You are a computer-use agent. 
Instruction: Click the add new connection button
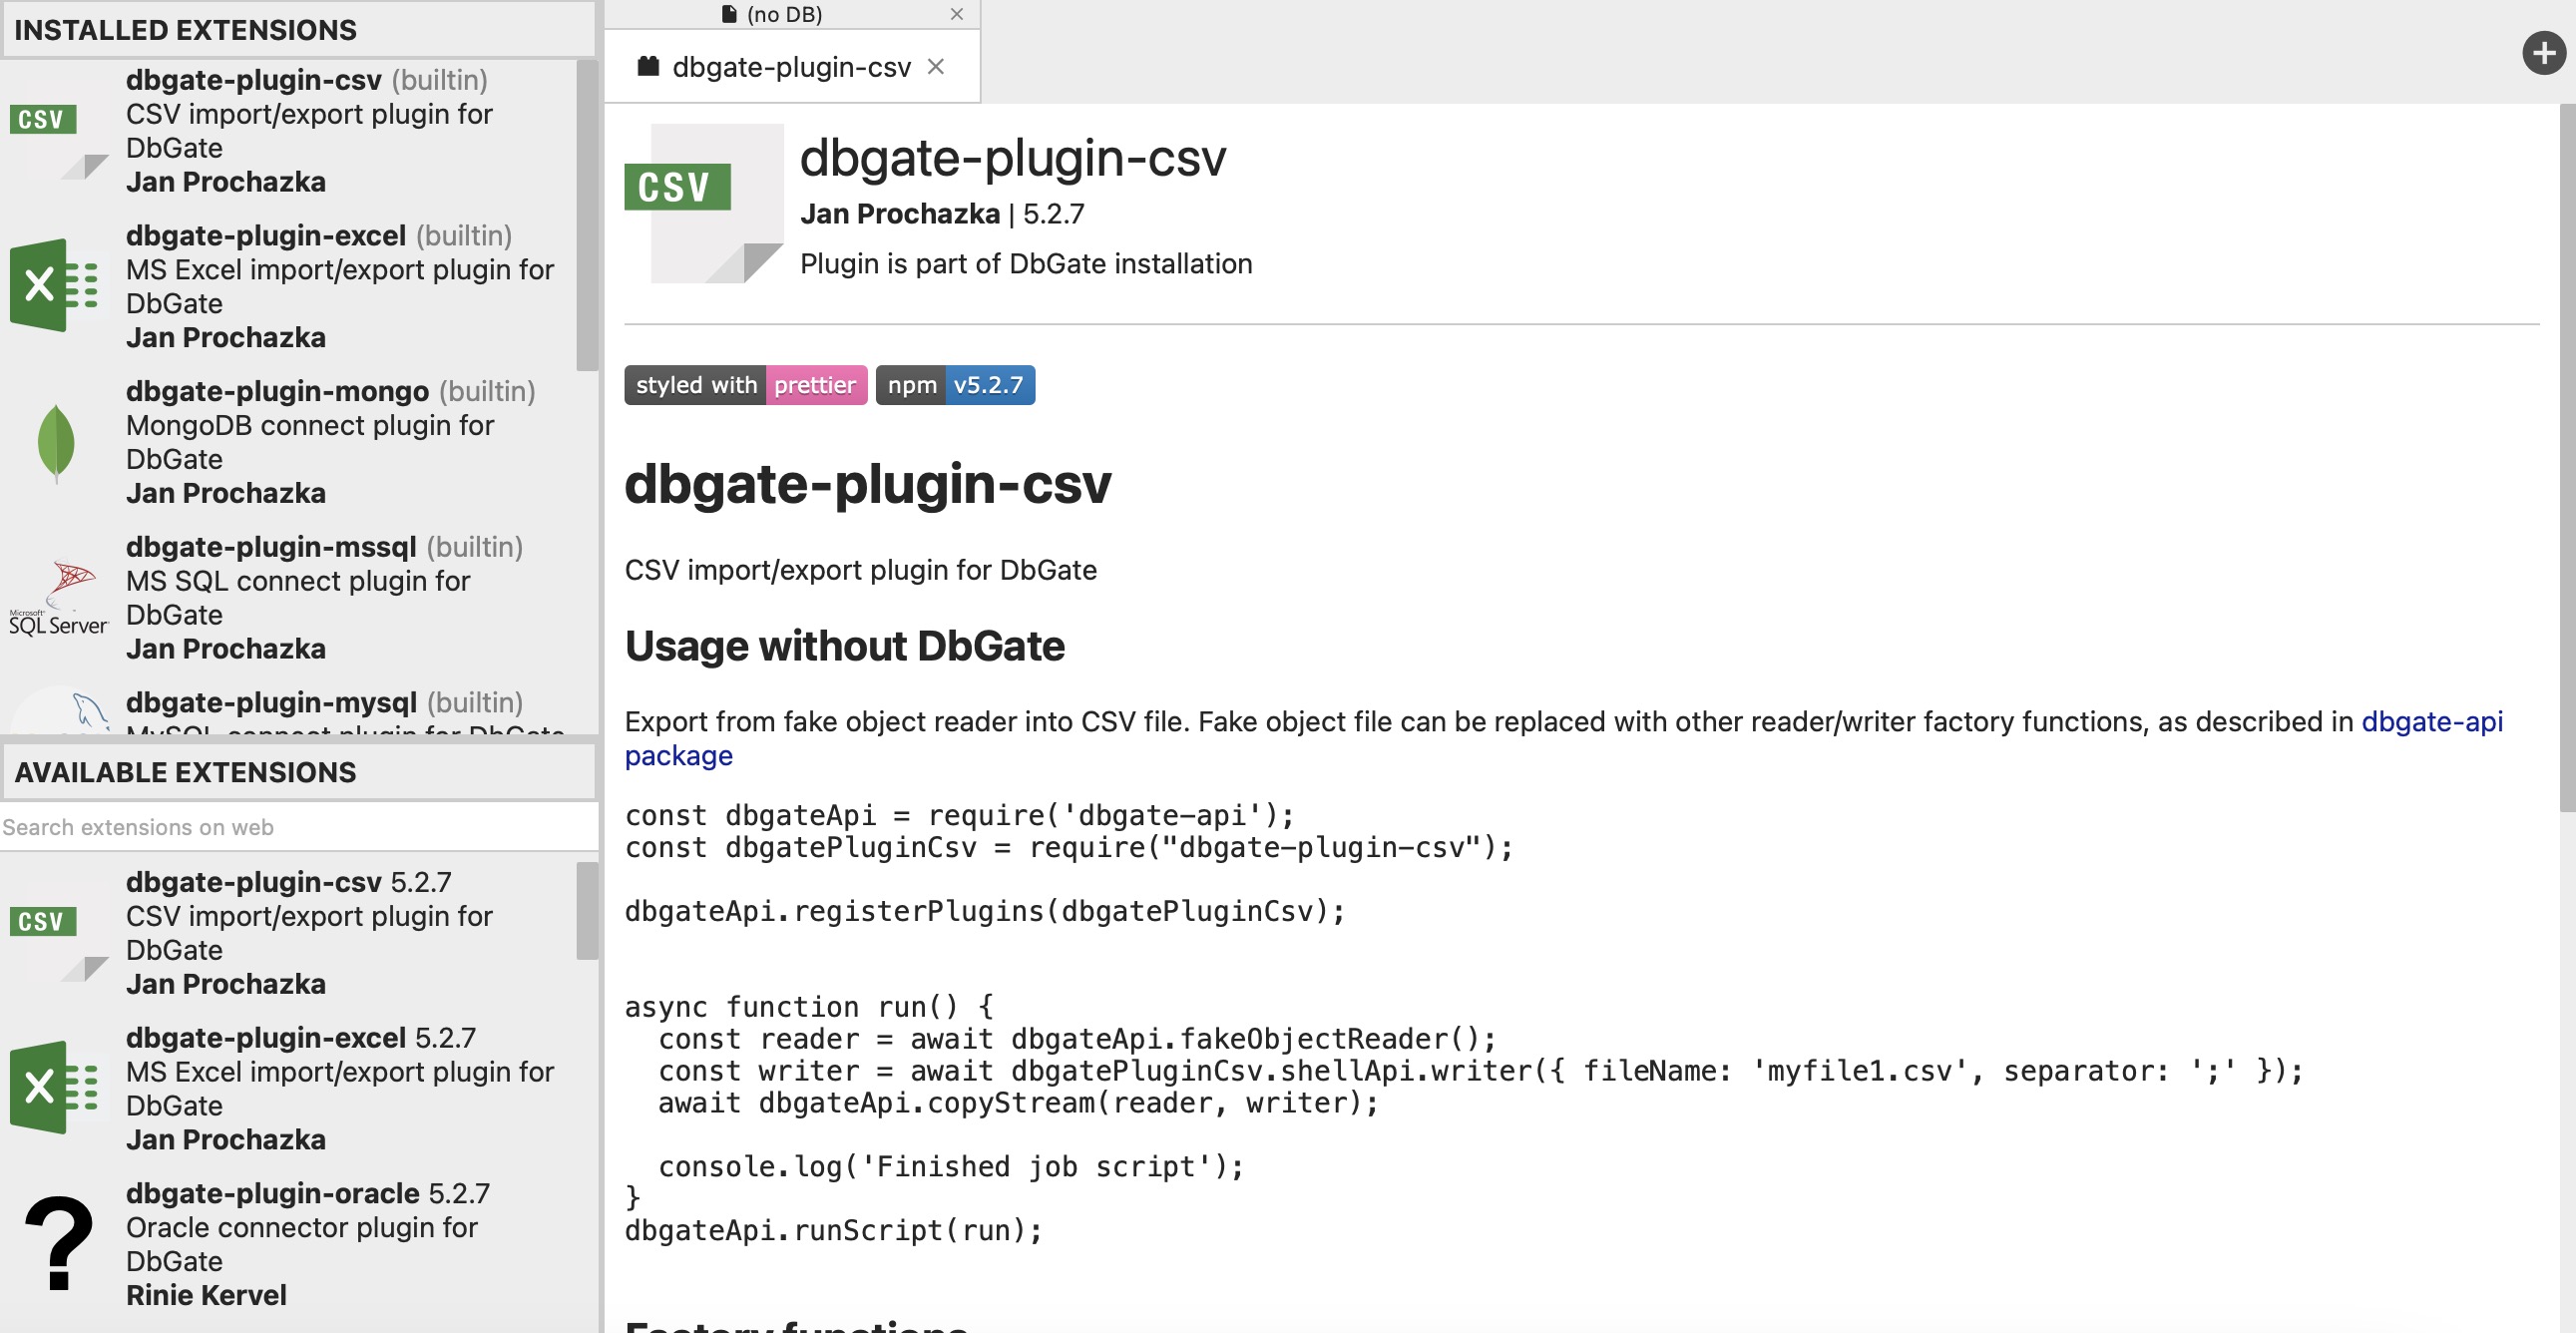pyautogui.click(x=2544, y=53)
